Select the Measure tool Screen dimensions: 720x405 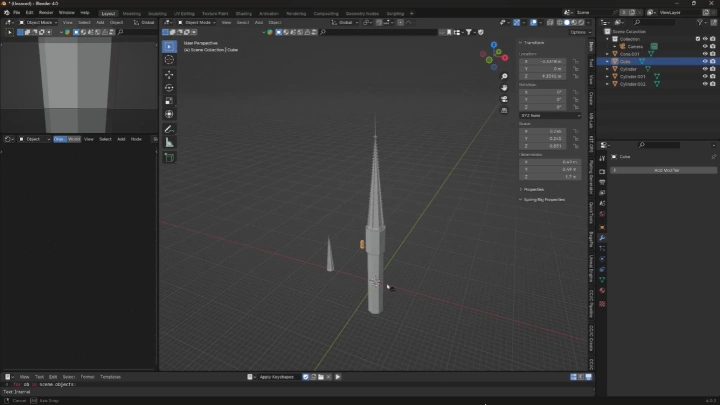[x=169, y=143]
